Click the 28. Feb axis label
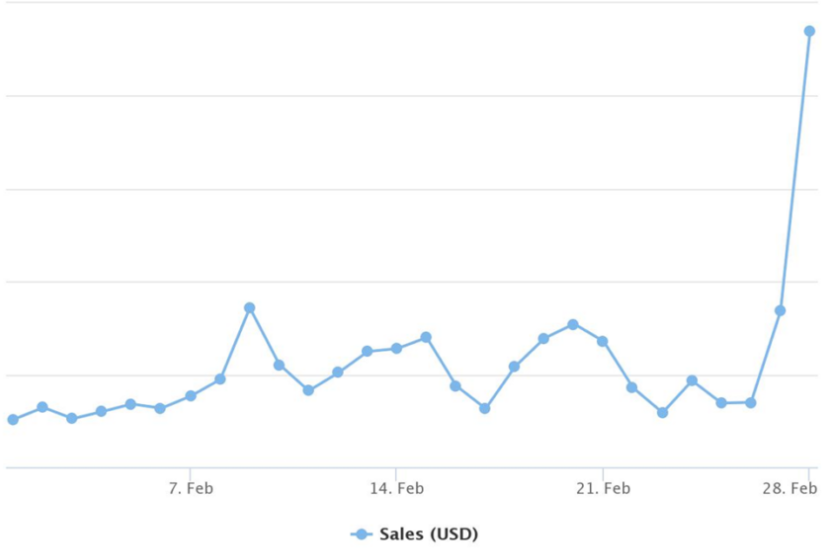This screenshot has height=560, width=836. point(790,488)
